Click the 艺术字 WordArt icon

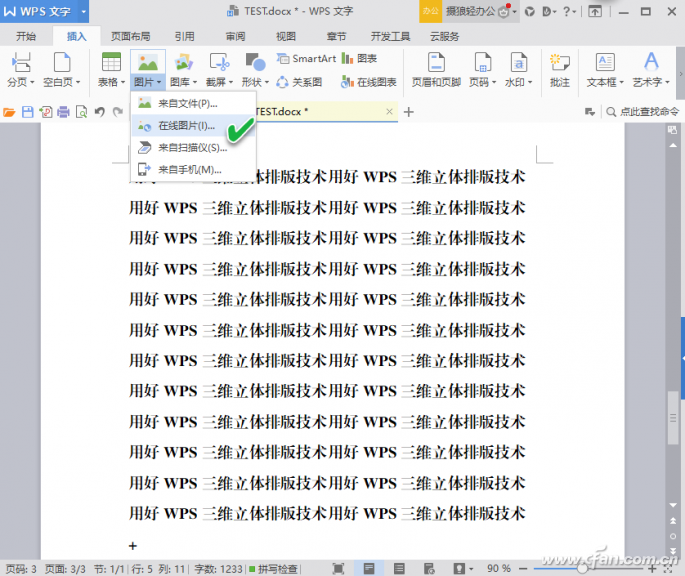click(x=651, y=62)
